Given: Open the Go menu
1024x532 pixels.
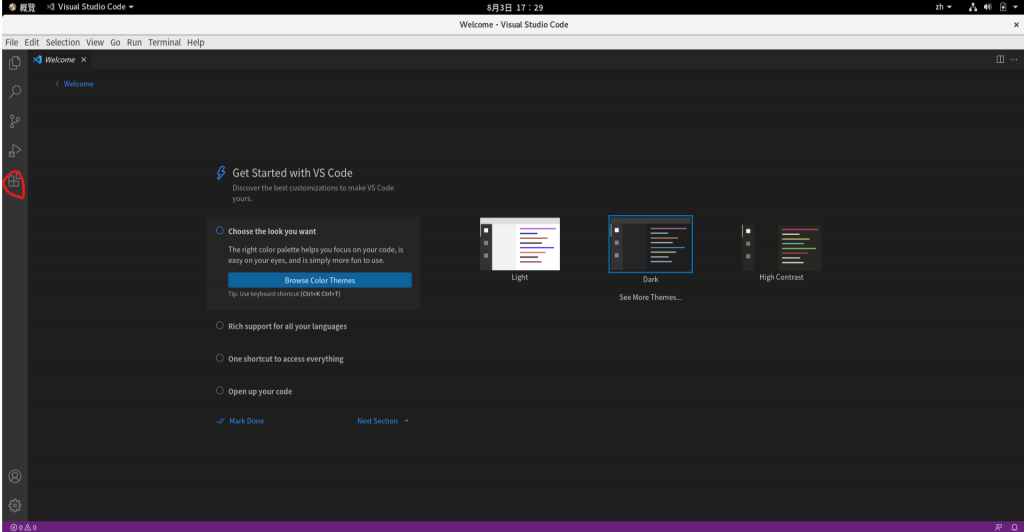Looking at the screenshot, I should tap(116, 42).
